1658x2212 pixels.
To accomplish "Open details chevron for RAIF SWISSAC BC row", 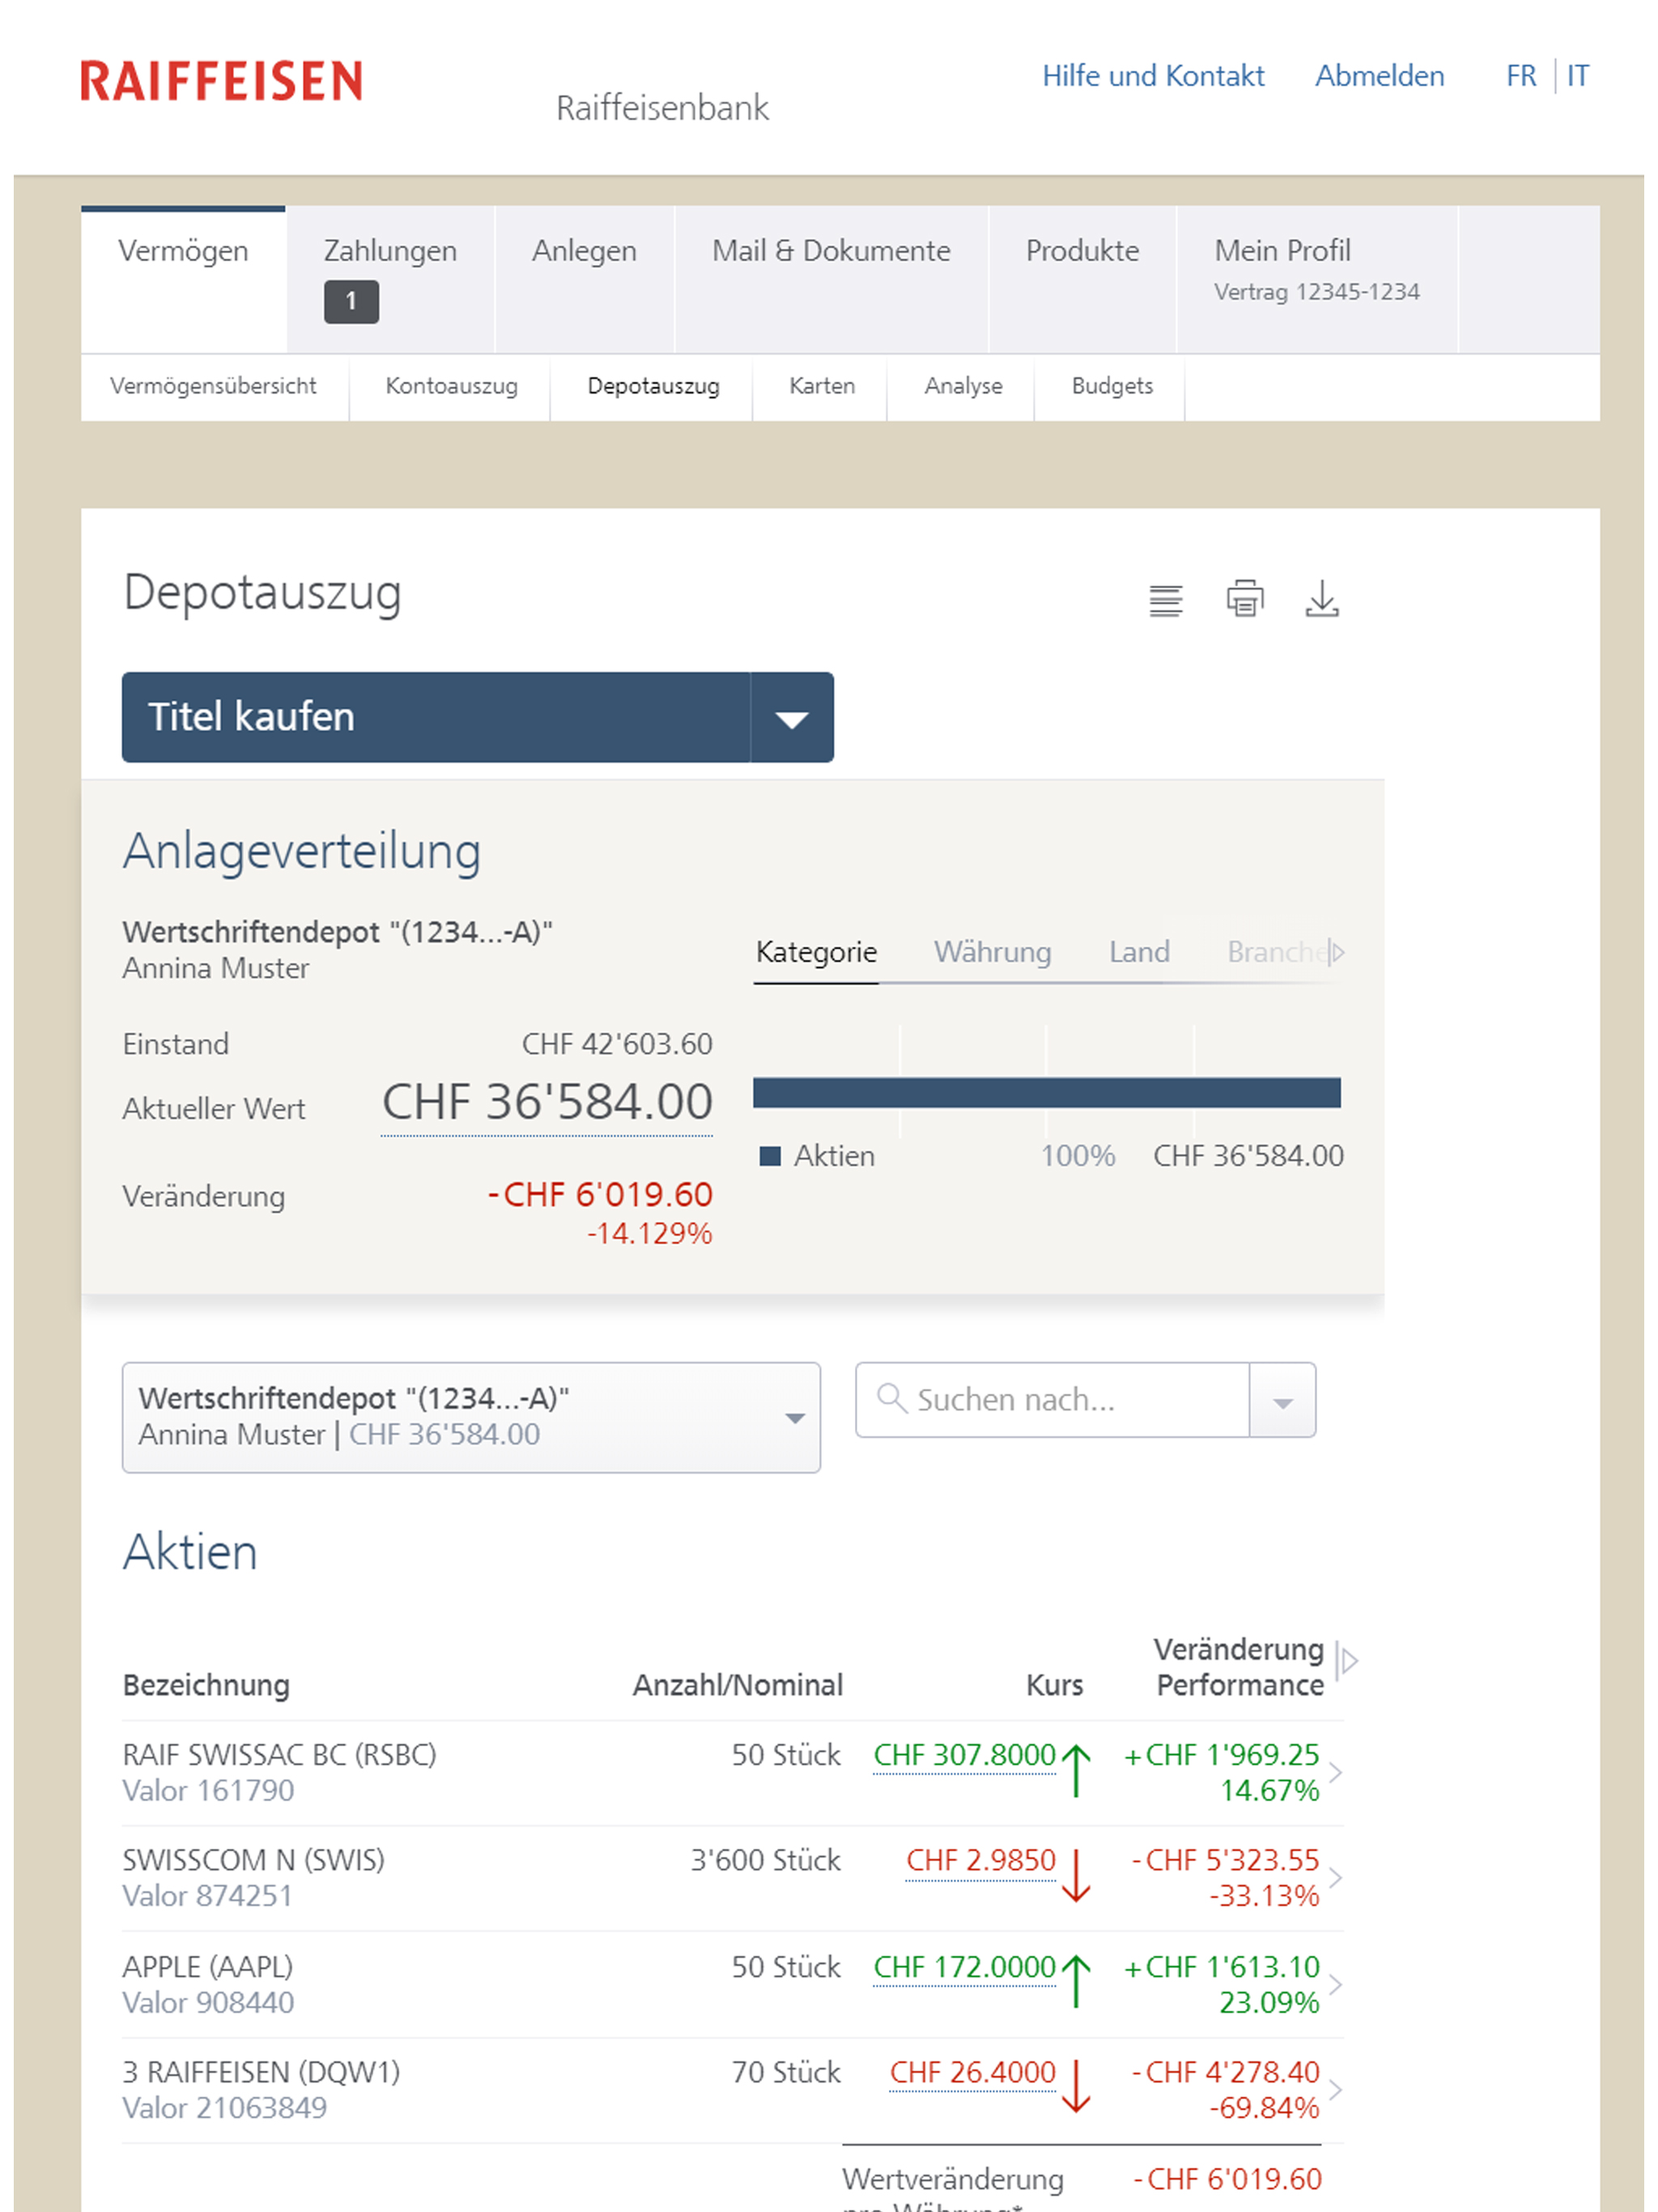I will click(1335, 1772).
